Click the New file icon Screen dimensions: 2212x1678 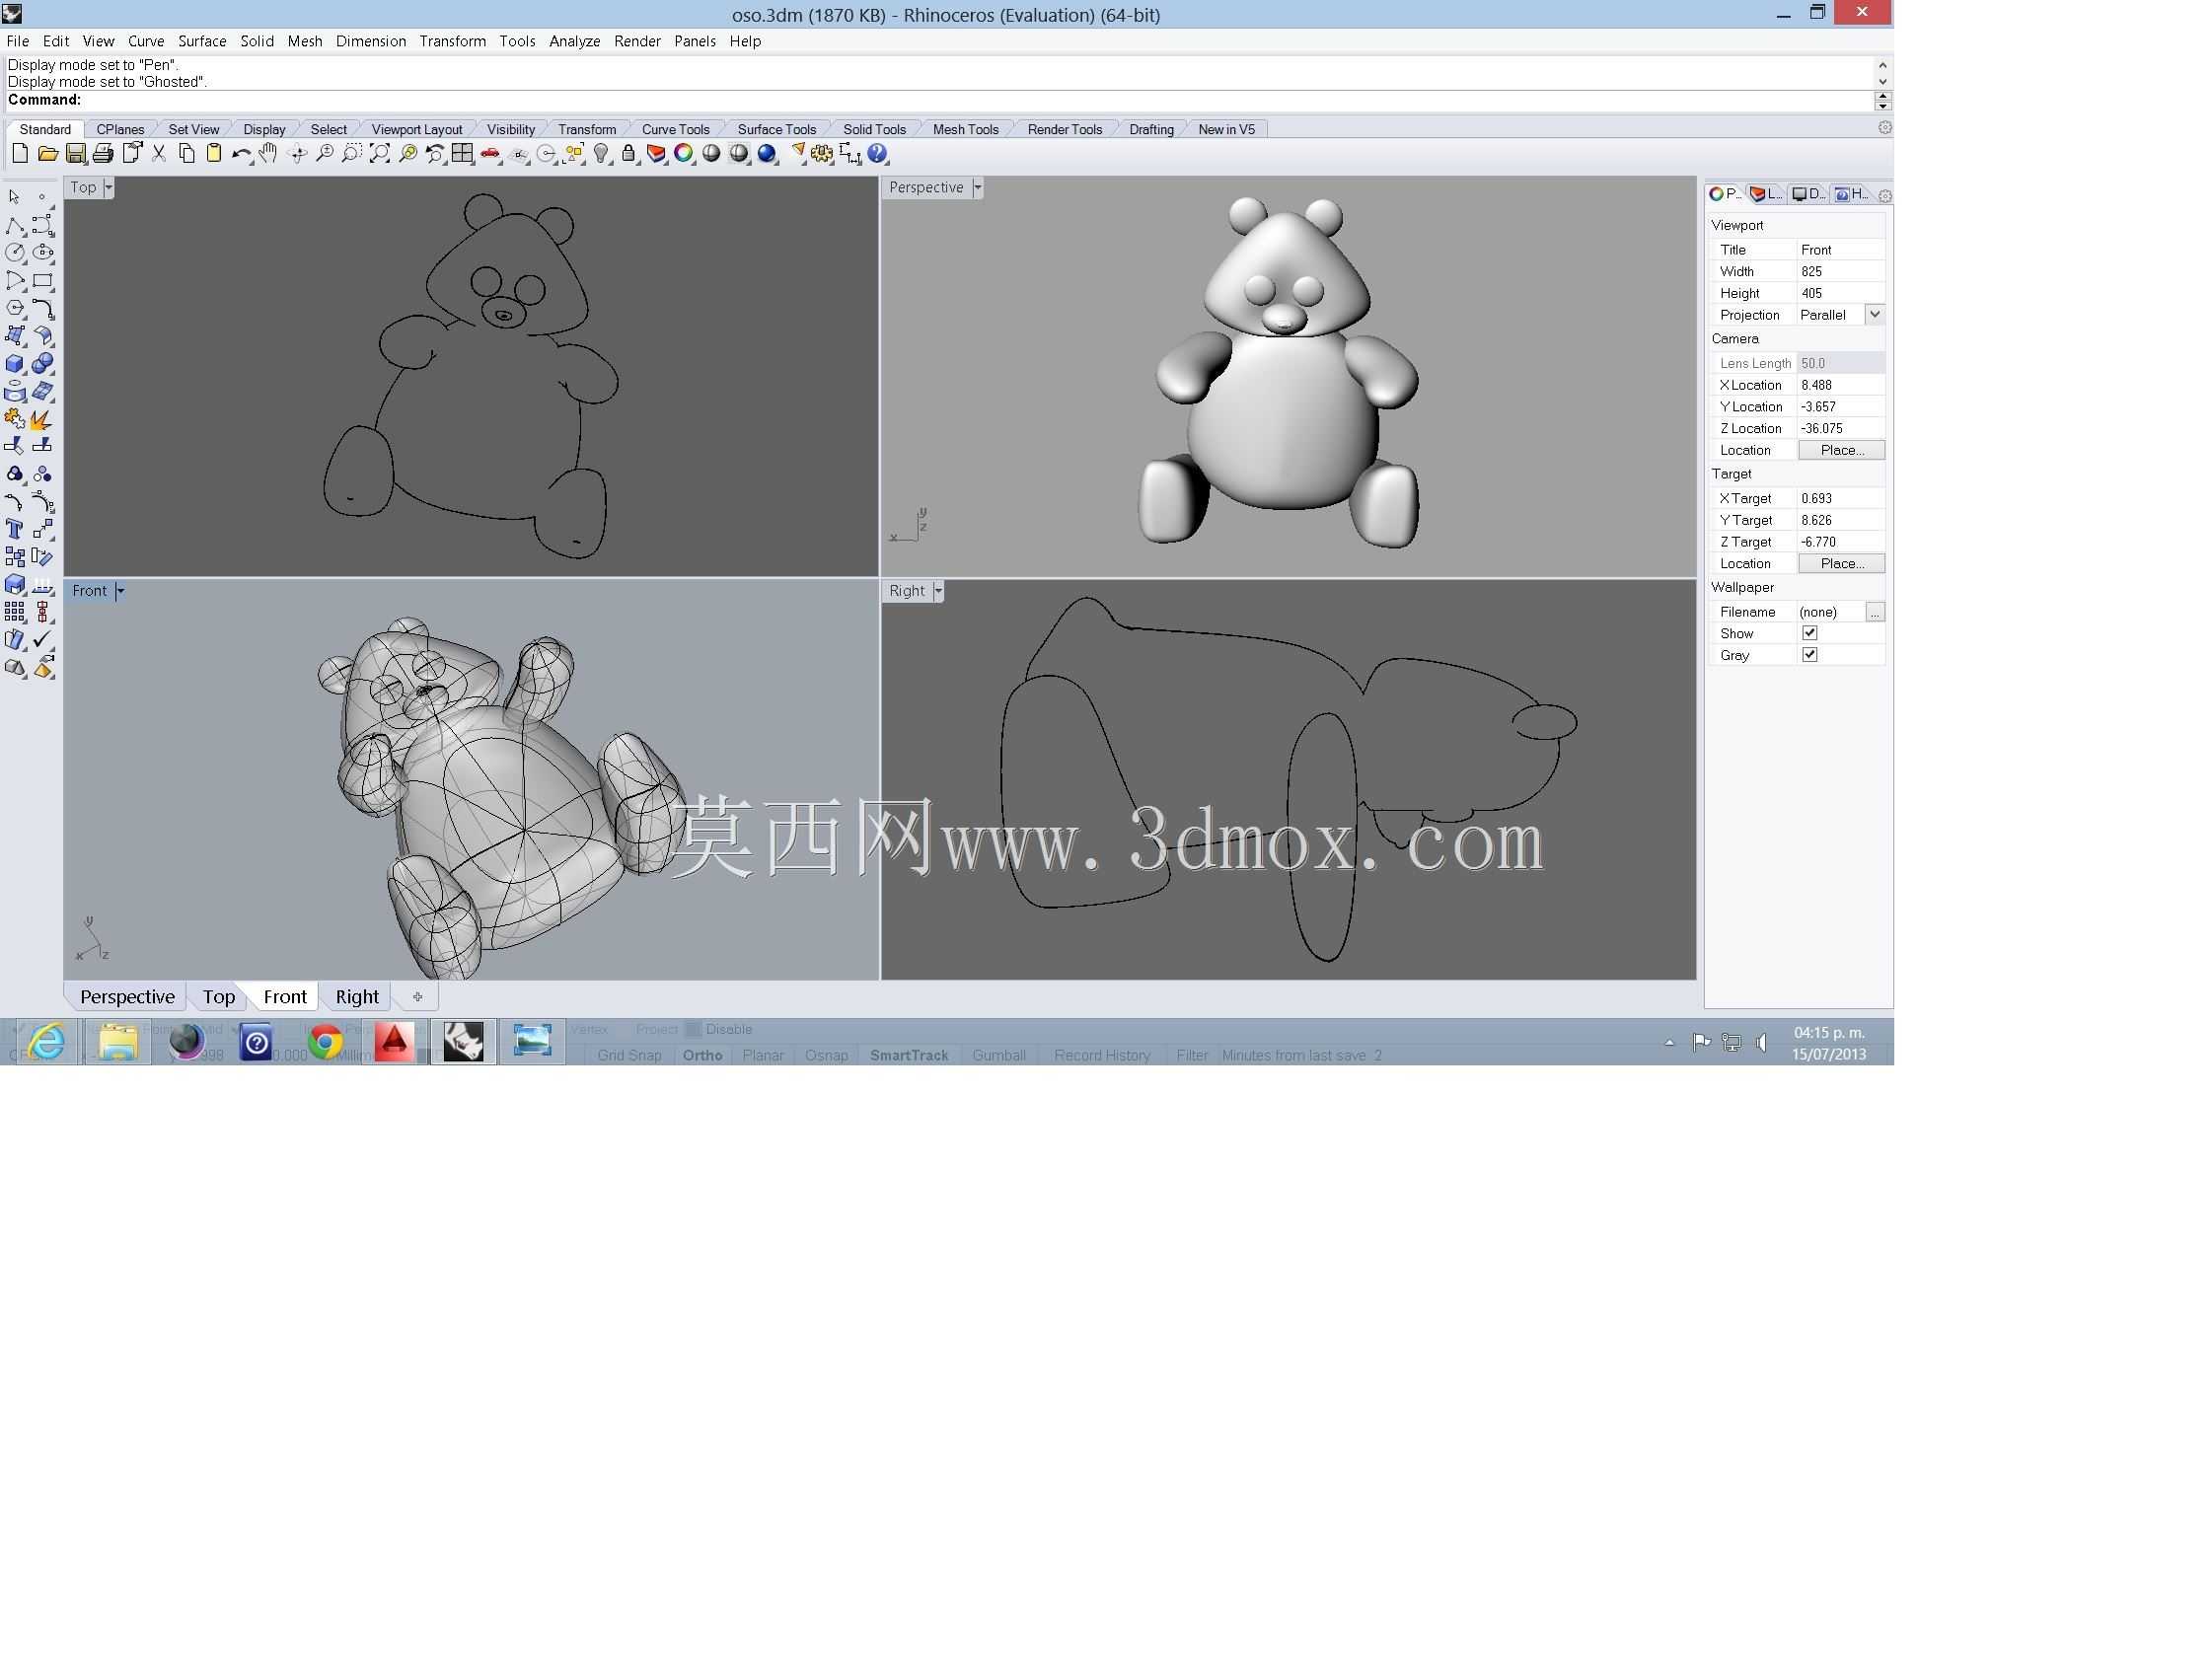(x=20, y=154)
